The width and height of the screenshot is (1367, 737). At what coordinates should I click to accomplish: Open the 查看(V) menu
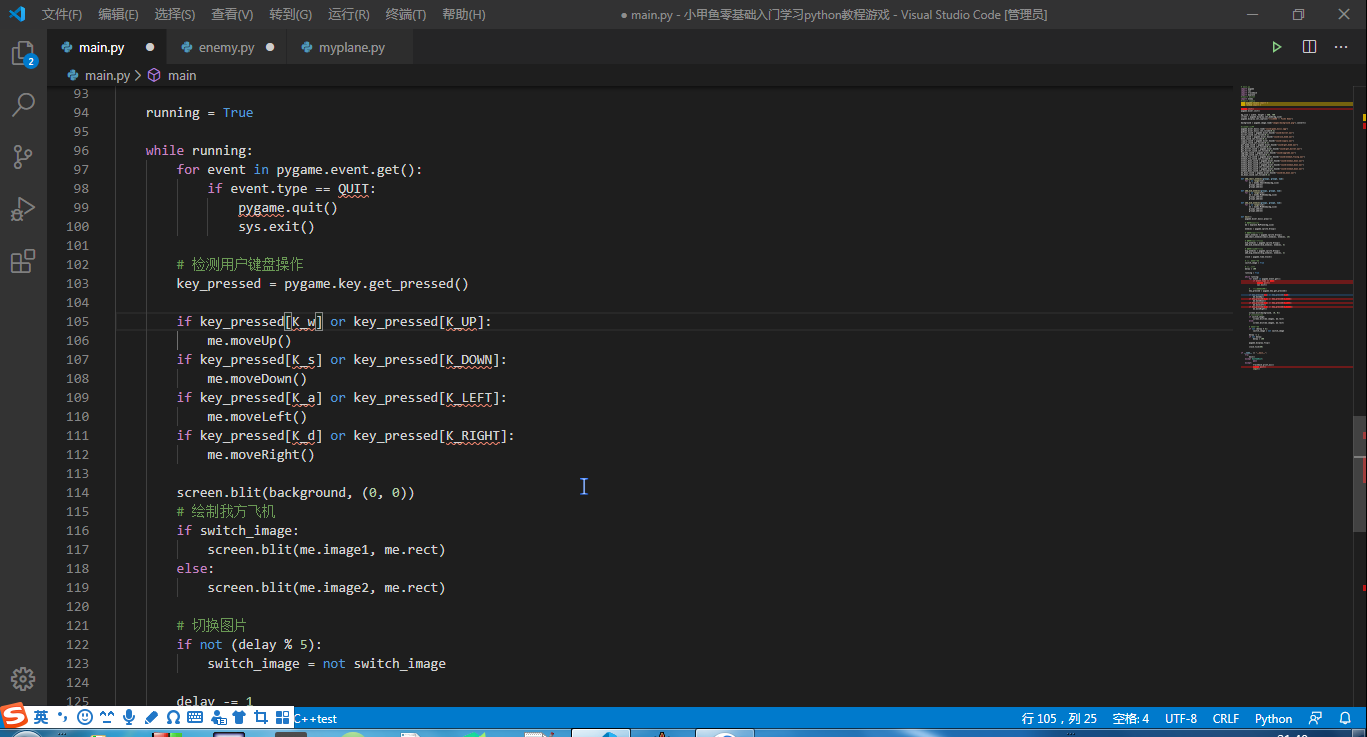tap(232, 14)
